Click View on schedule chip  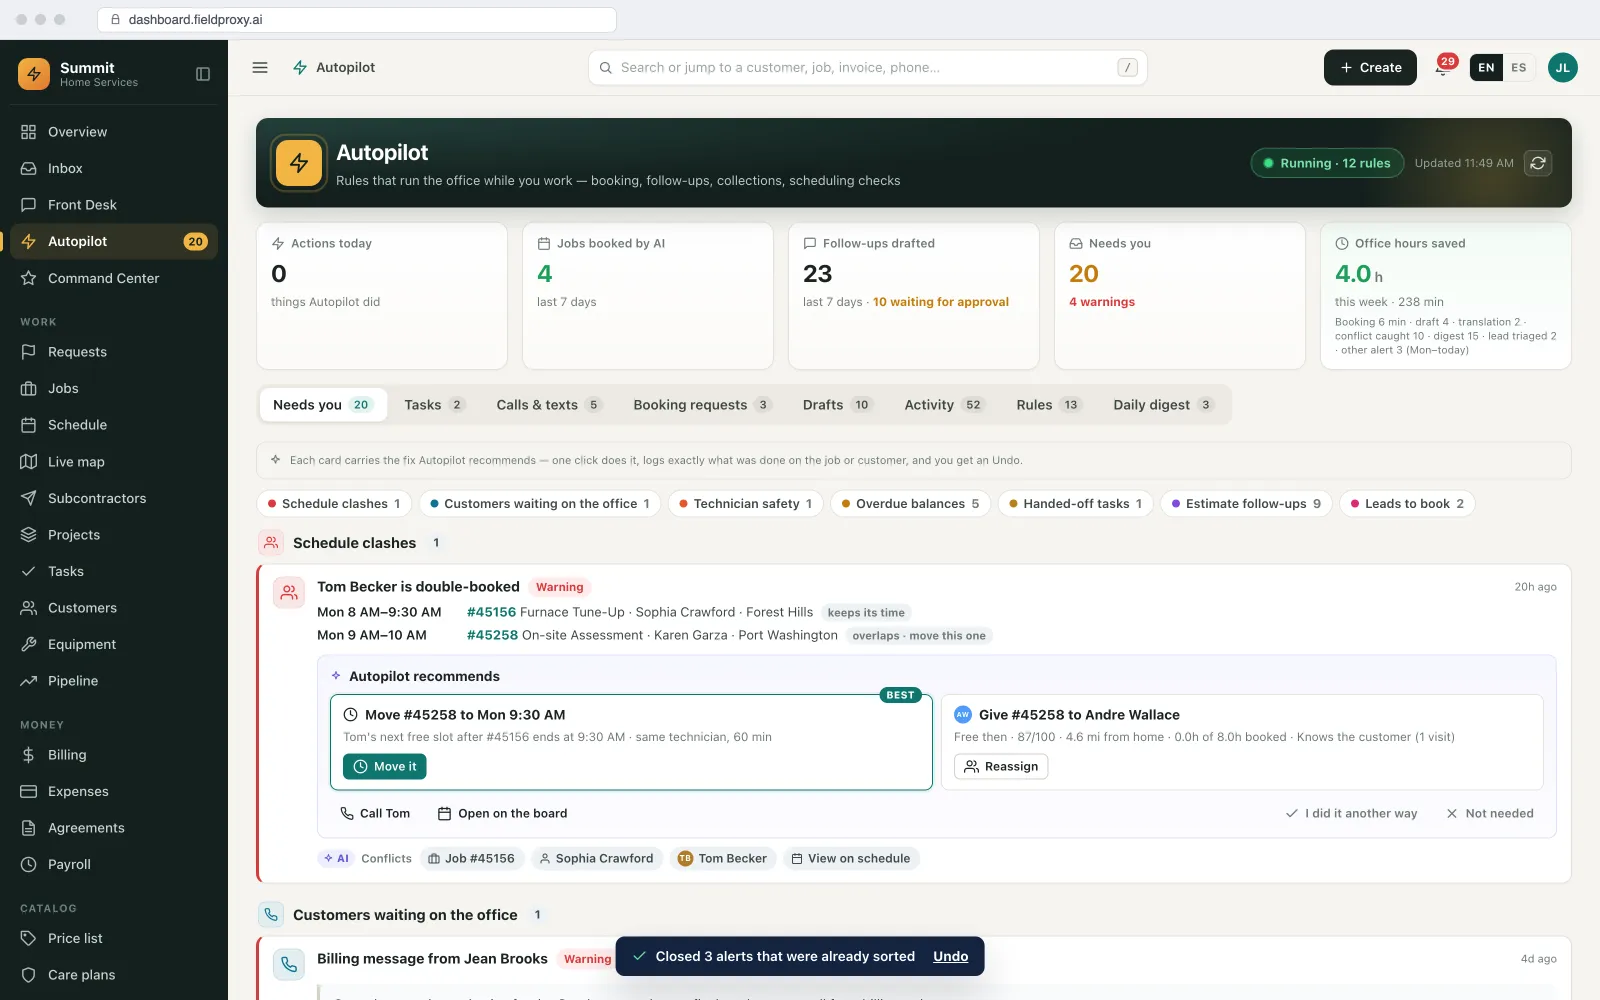(850, 859)
